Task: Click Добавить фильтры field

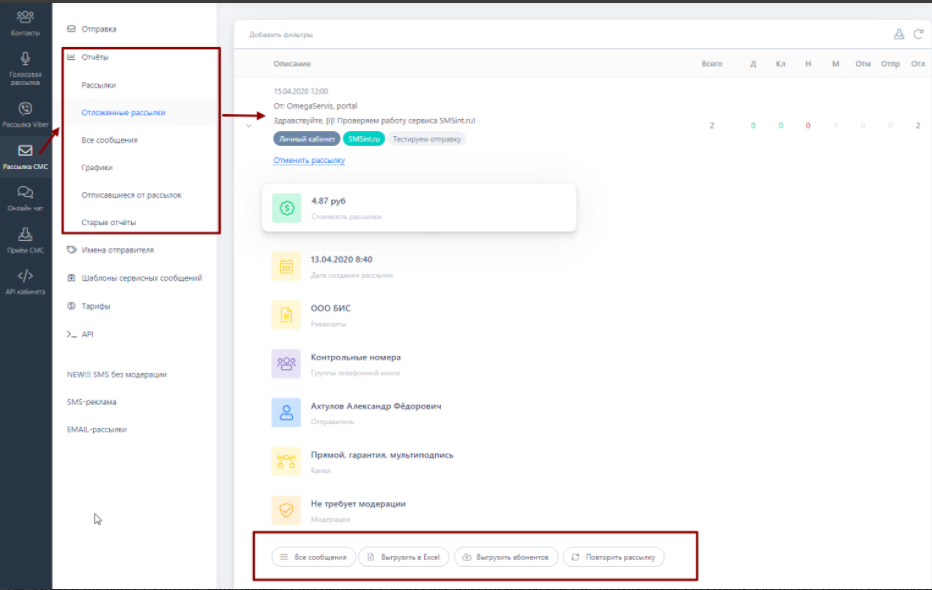Action: (281, 34)
